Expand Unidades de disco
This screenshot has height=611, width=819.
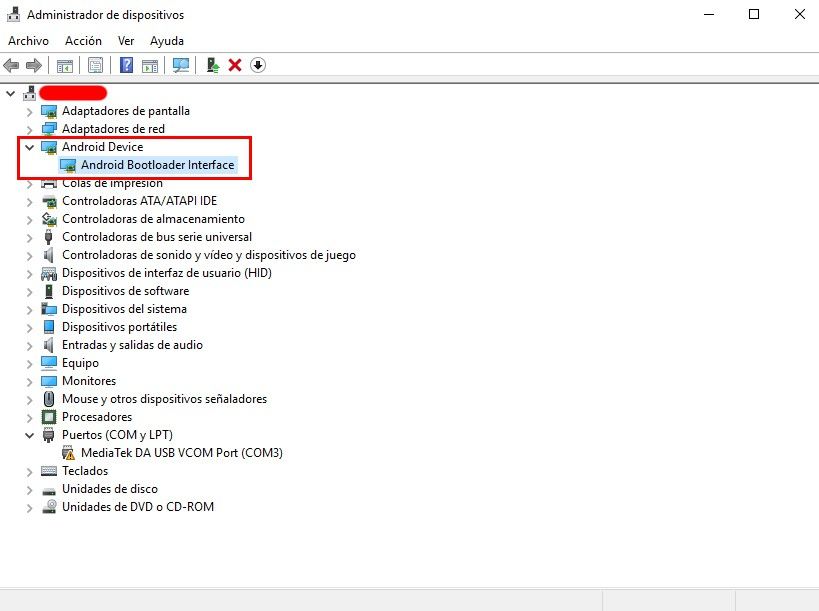click(x=30, y=490)
